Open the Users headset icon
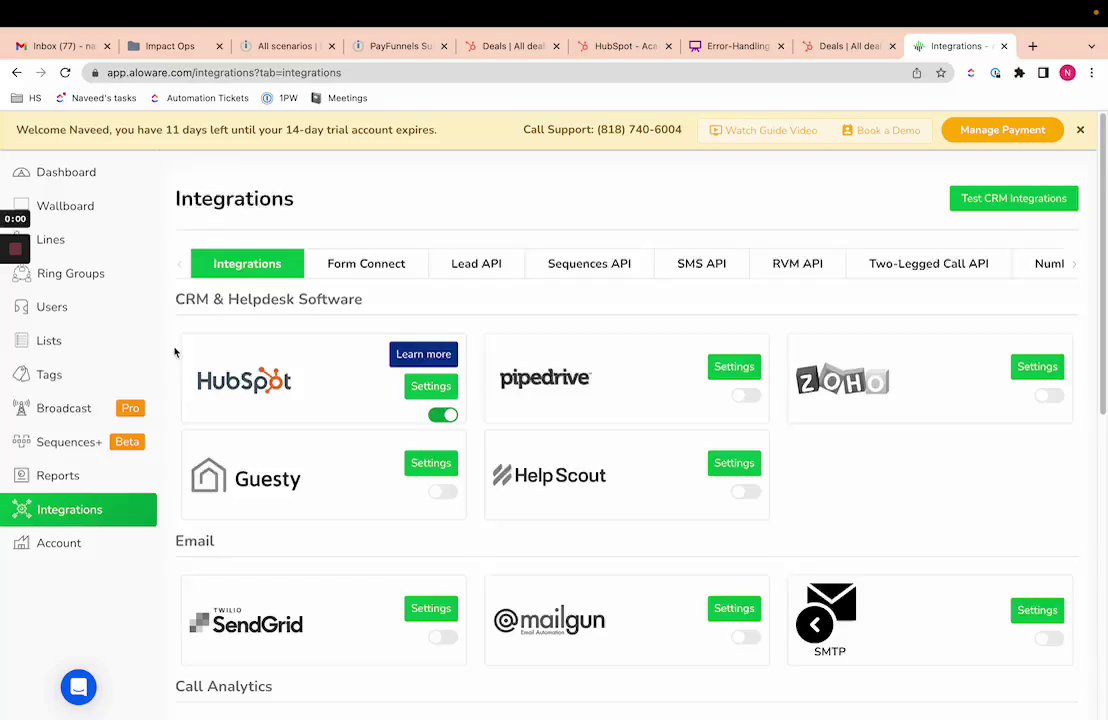Image resolution: width=1108 pixels, height=720 pixels. pyautogui.click(x=21, y=307)
